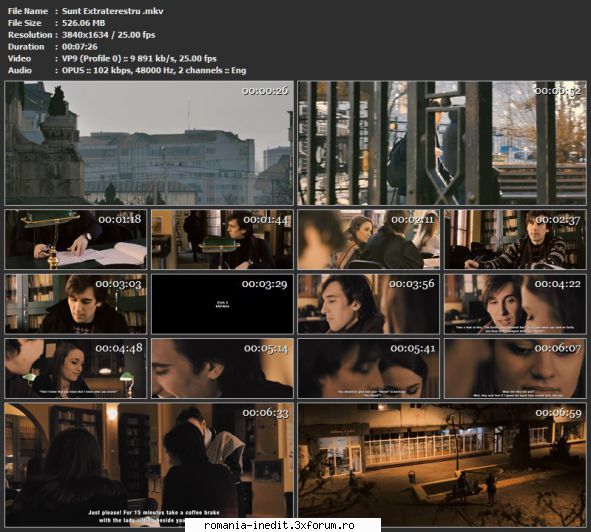Open the thumbnail timestamped 00:02:37
The height and width of the screenshot is (532, 591).
click(515, 239)
